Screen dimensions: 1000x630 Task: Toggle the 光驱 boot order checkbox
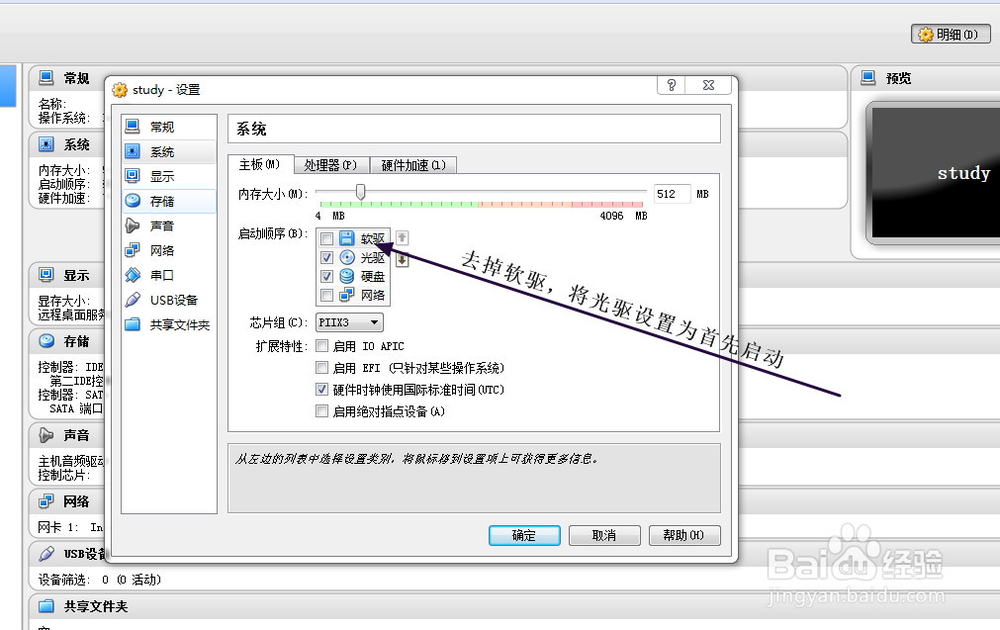(327, 258)
